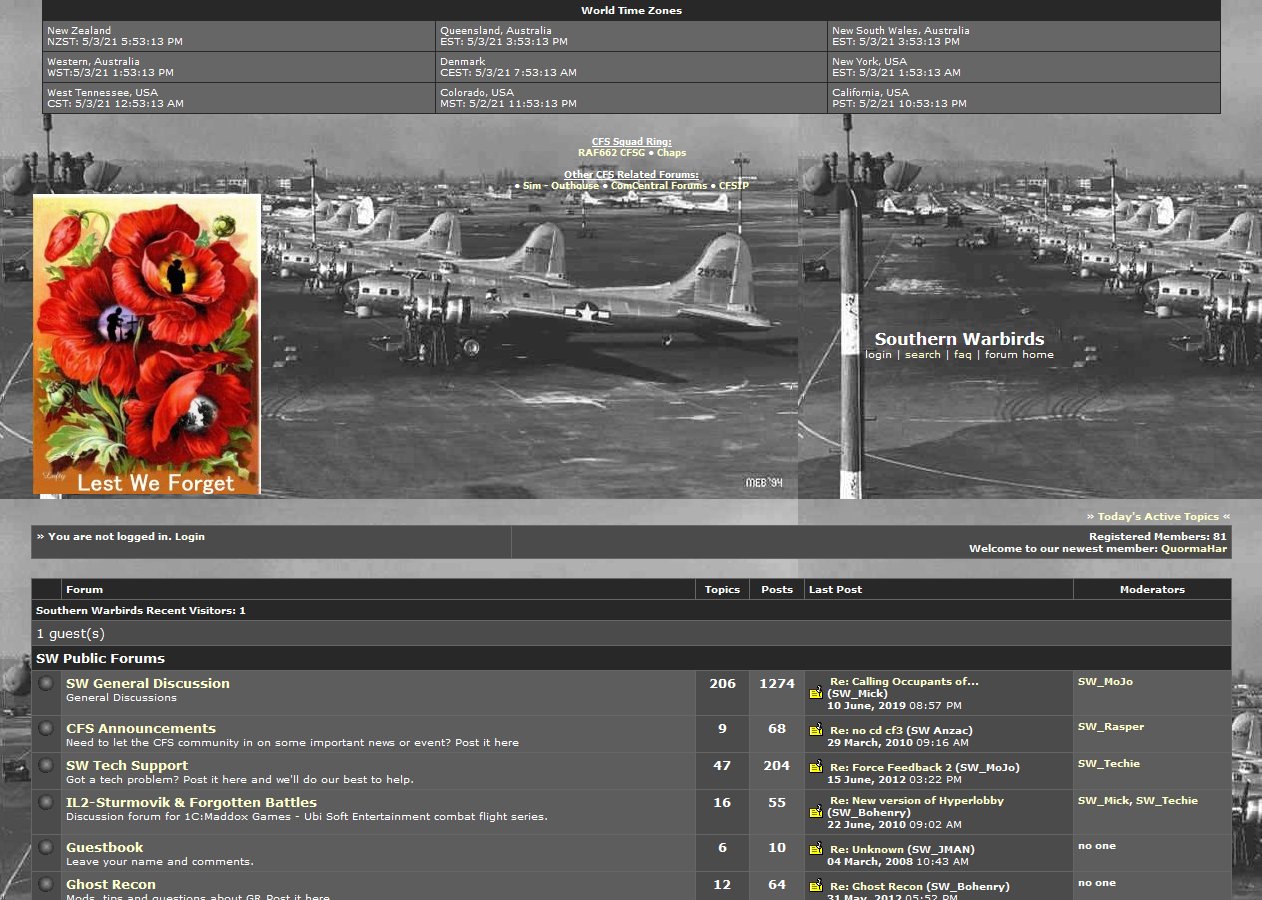Click the Lest We Forget poppy image
1262x900 pixels.
click(x=147, y=344)
